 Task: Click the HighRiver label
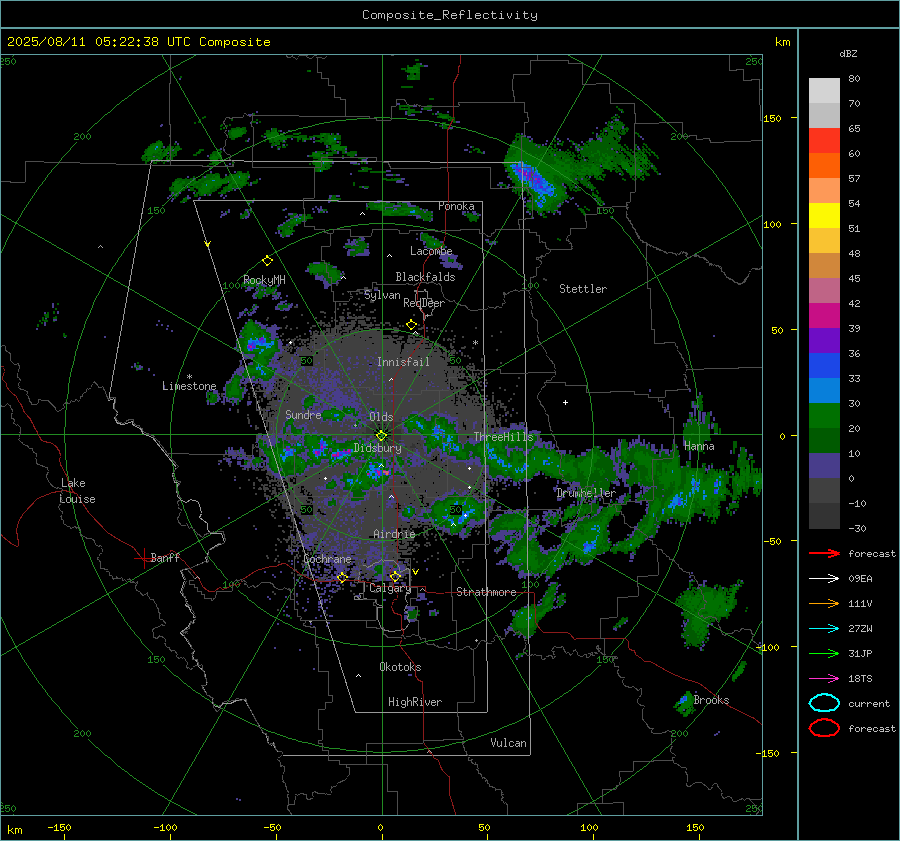coord(415,702)
